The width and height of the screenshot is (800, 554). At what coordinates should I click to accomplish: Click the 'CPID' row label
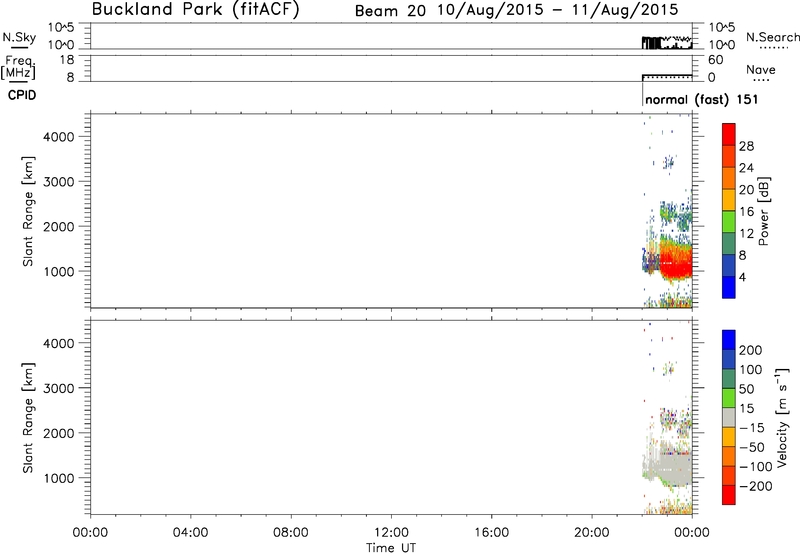[22, 95]
